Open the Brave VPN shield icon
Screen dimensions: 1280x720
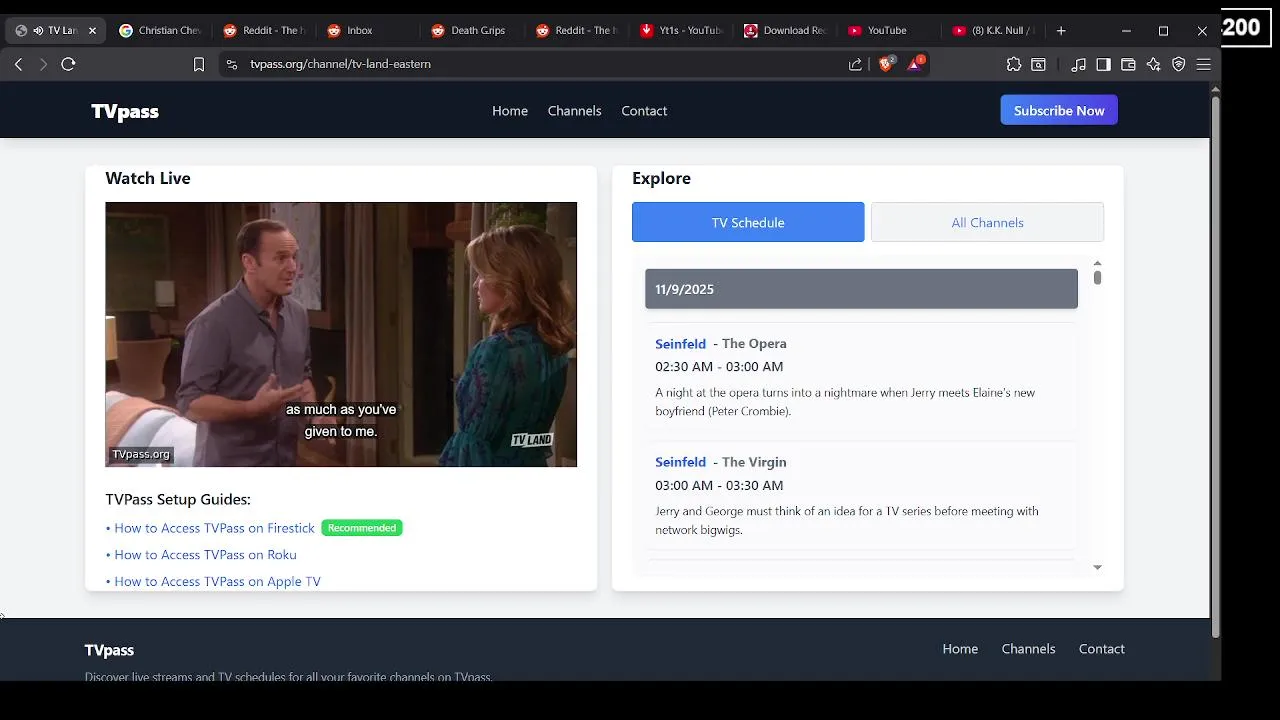click(1178, 64)
